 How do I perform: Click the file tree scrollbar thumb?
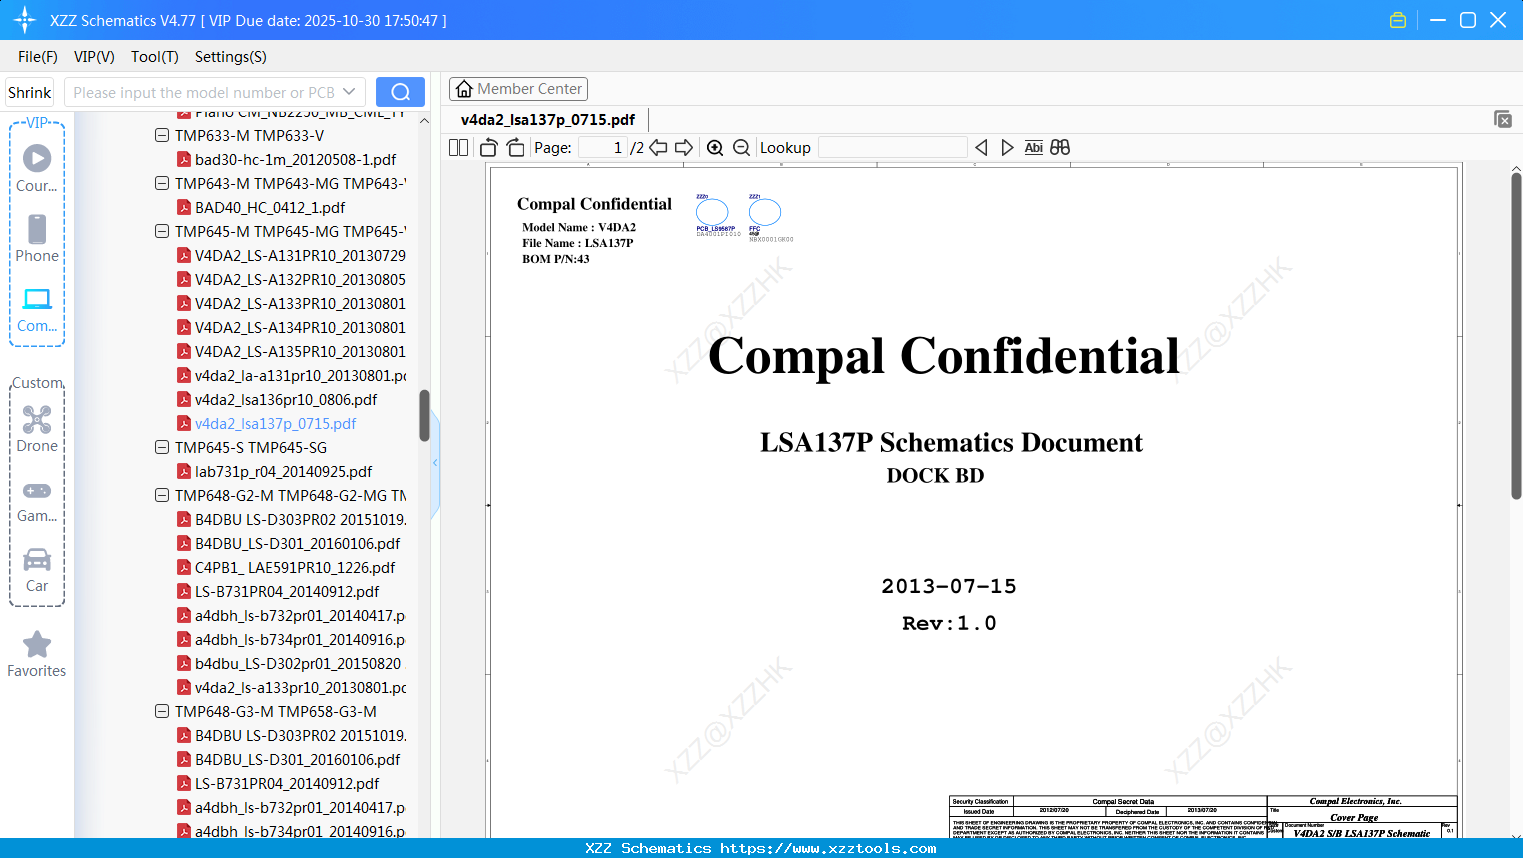point(424,415)
